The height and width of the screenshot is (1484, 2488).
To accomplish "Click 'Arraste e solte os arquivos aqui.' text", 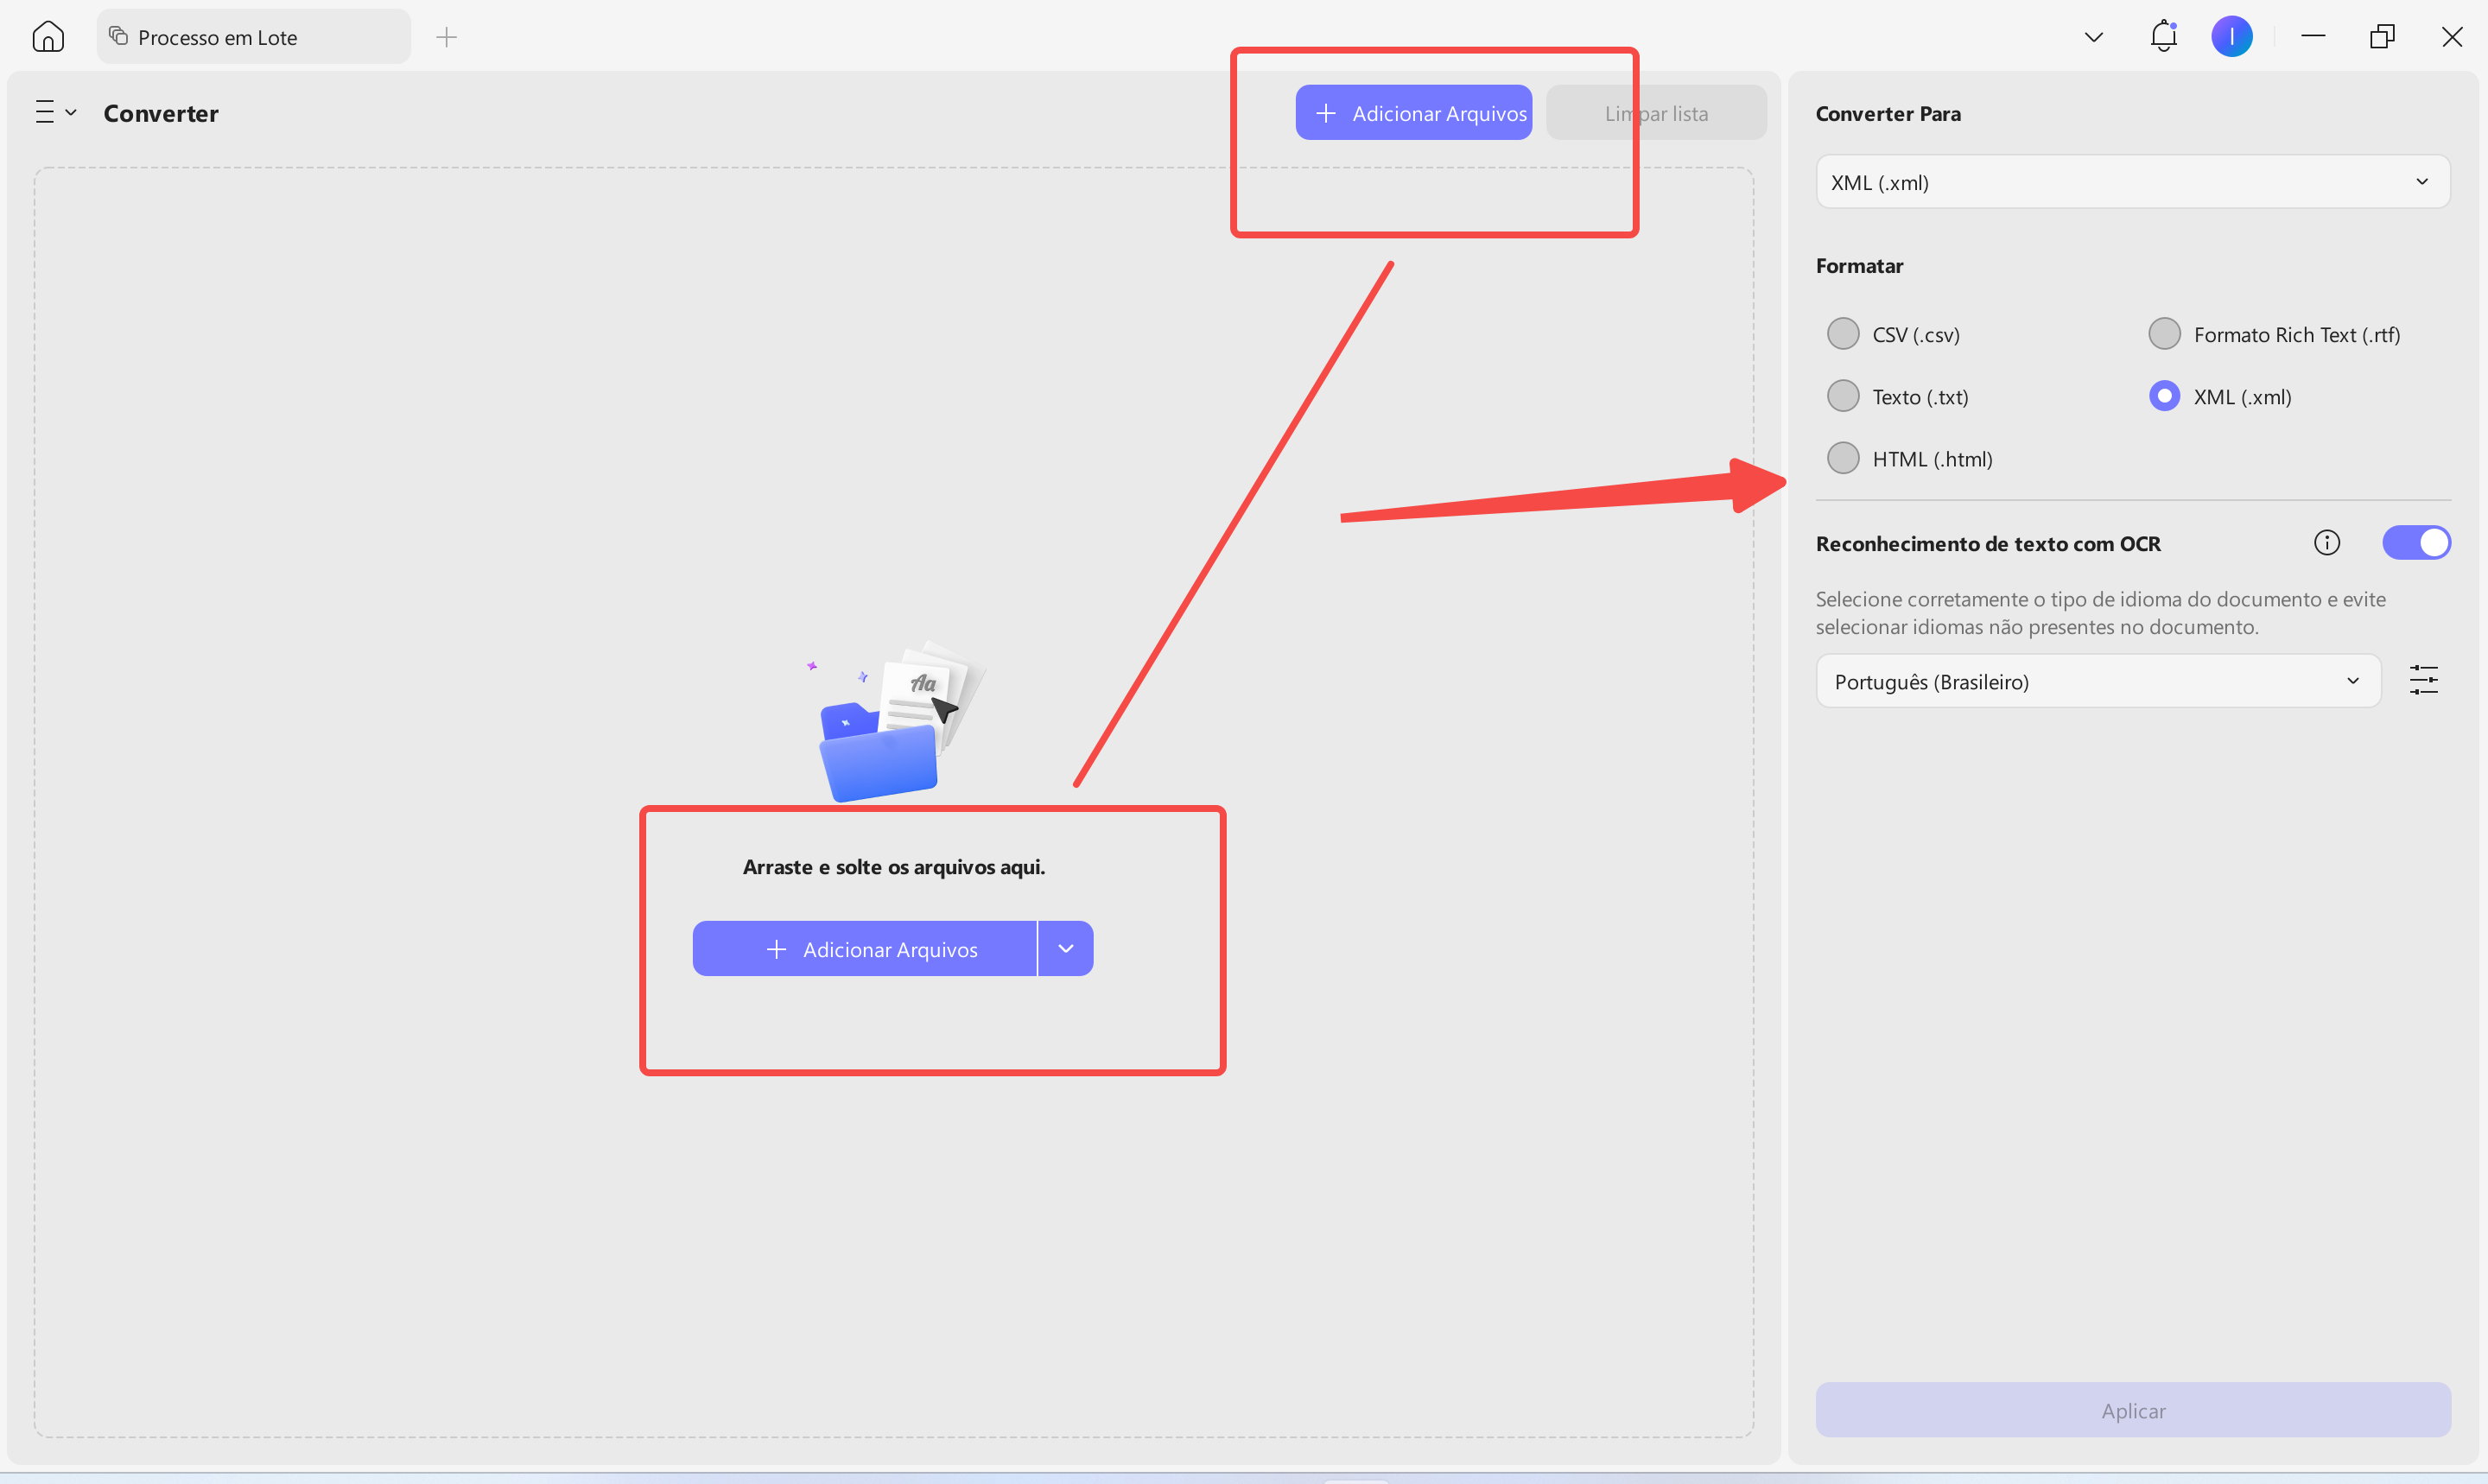I will coord(893,867).
